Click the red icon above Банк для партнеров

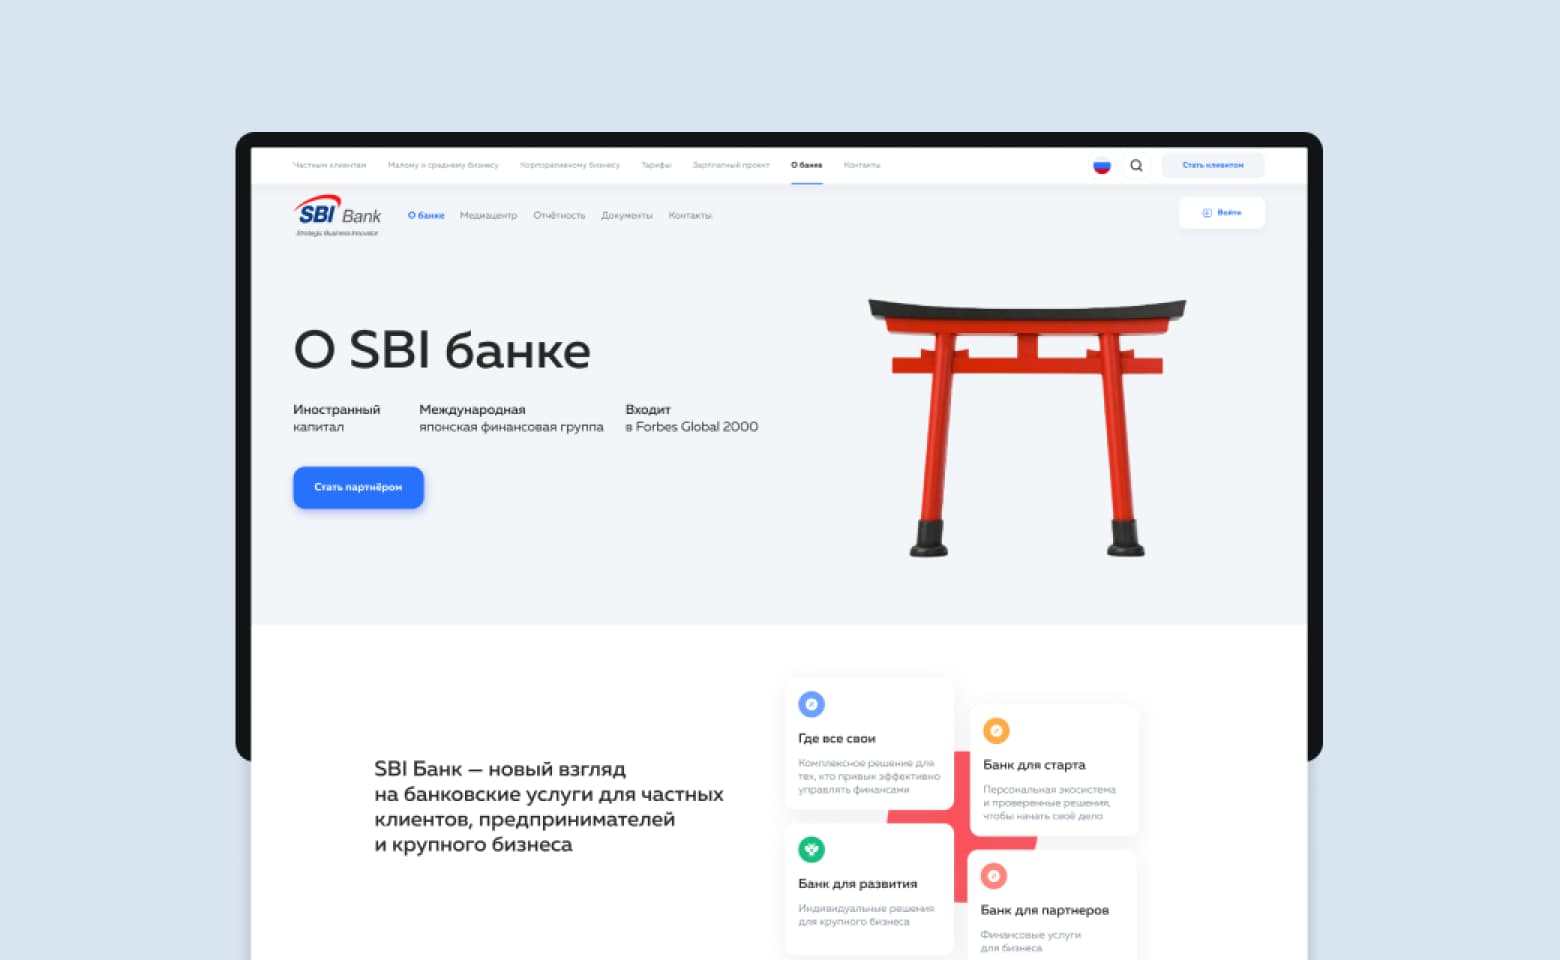(993, 876)
